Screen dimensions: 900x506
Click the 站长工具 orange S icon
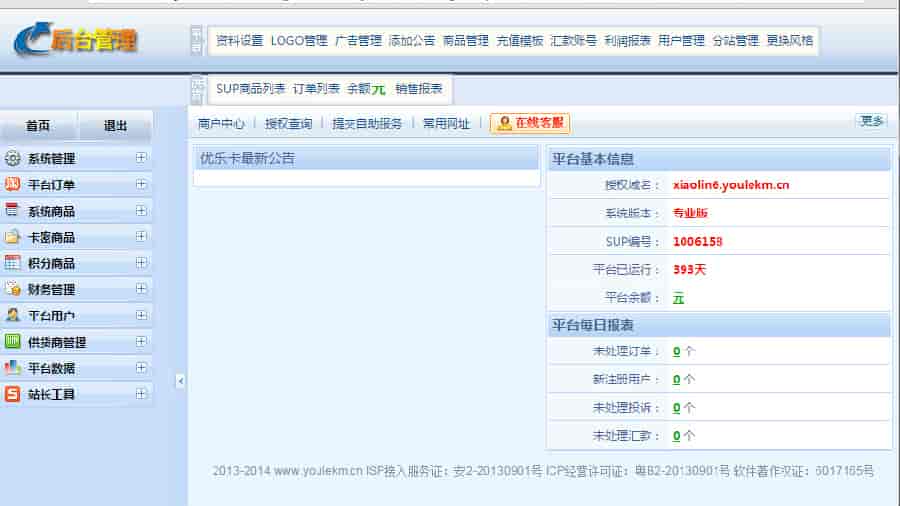13,394
